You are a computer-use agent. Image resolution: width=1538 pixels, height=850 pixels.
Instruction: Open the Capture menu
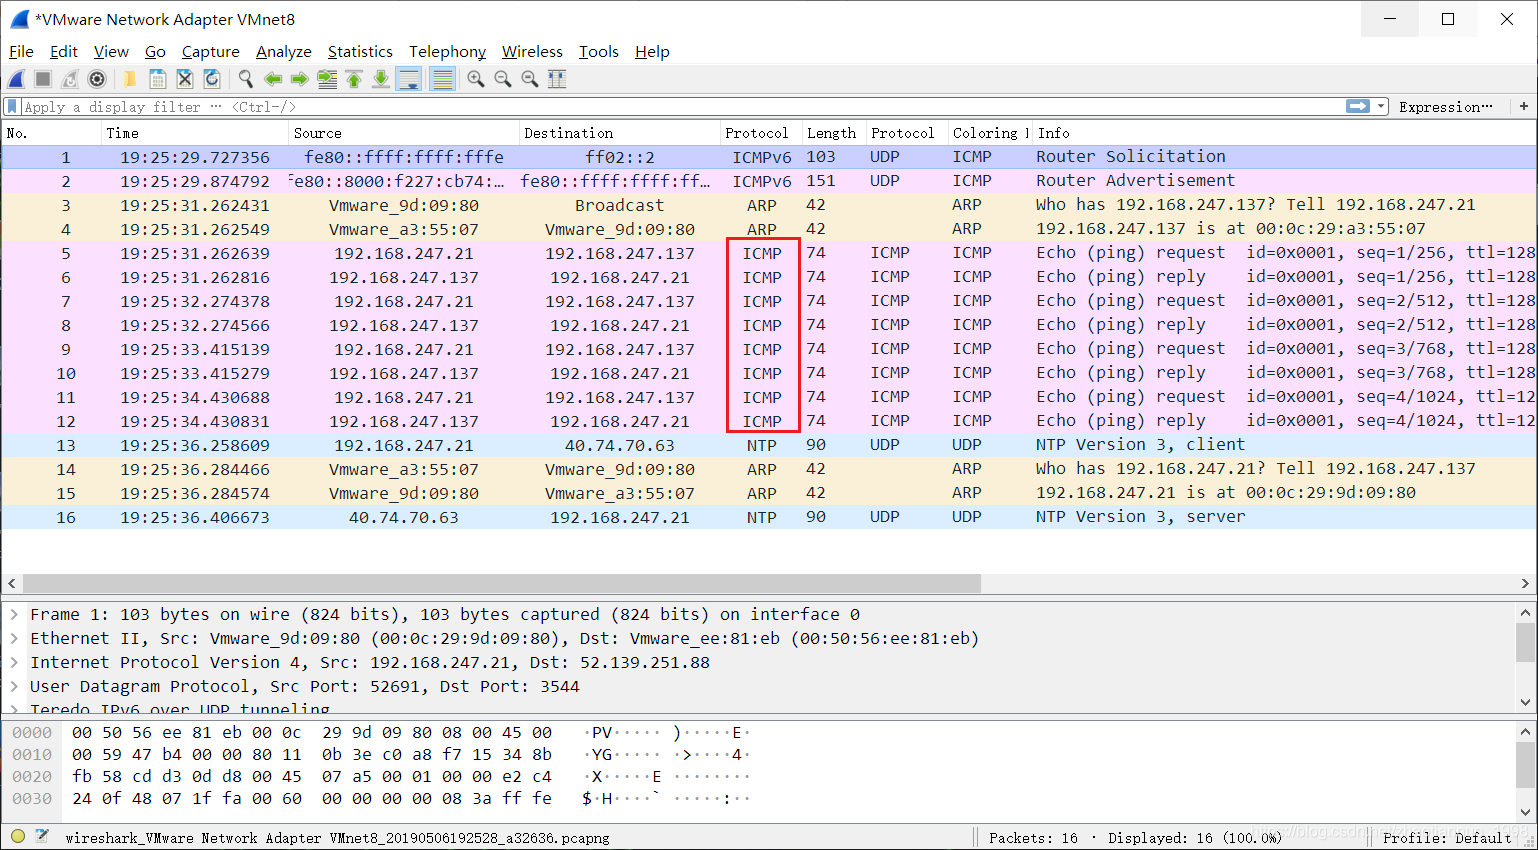pyautogui.click(x=211, y=52)
